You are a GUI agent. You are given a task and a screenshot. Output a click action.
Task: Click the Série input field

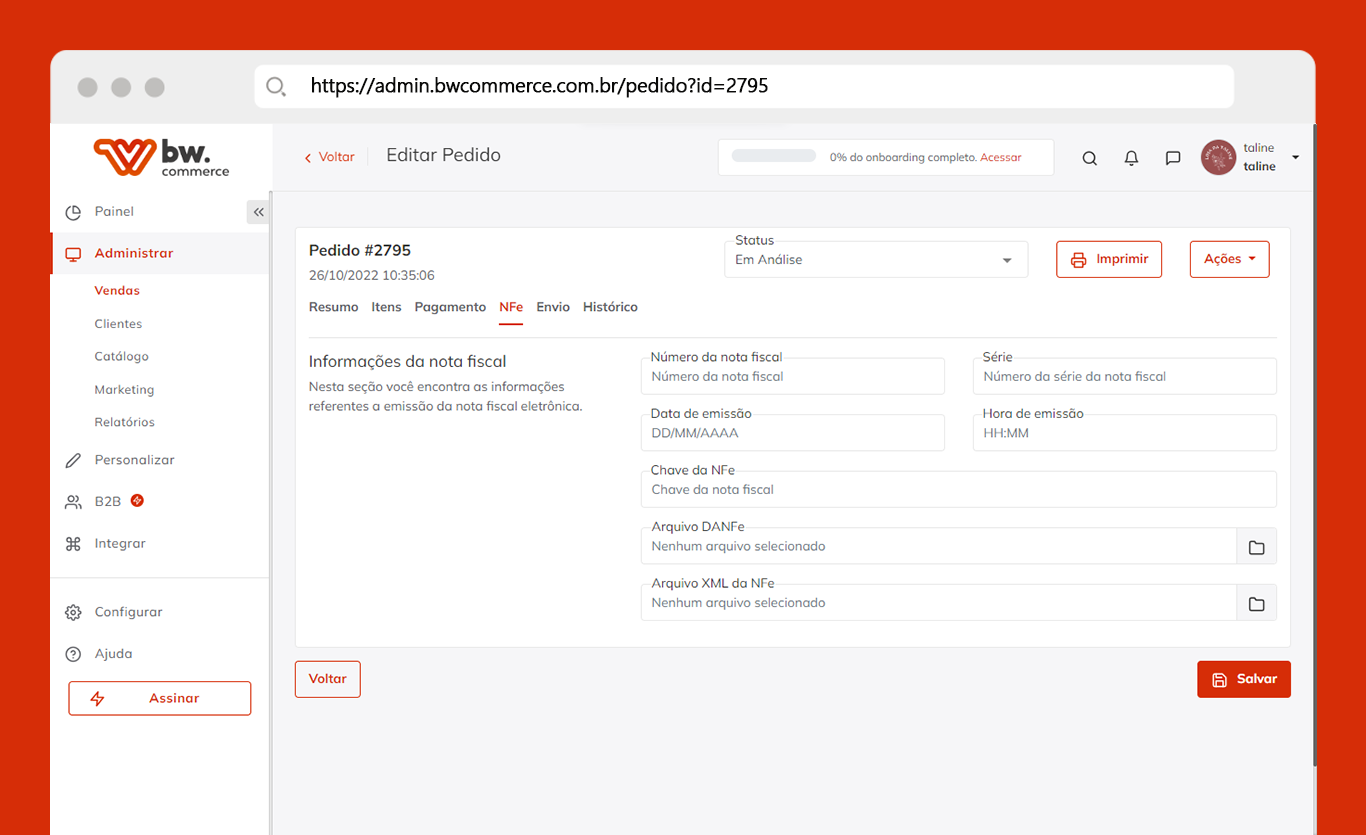click(x=1125, y=377)
